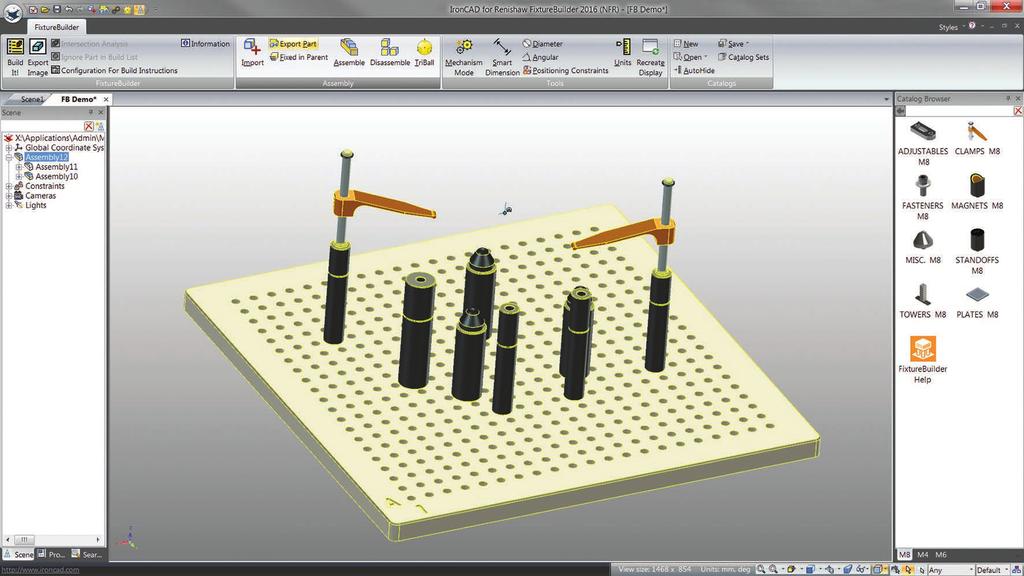Select the Lights tree item
Image resolution: width=1024 pixels, height=576 pixels.
coord(35,205)
